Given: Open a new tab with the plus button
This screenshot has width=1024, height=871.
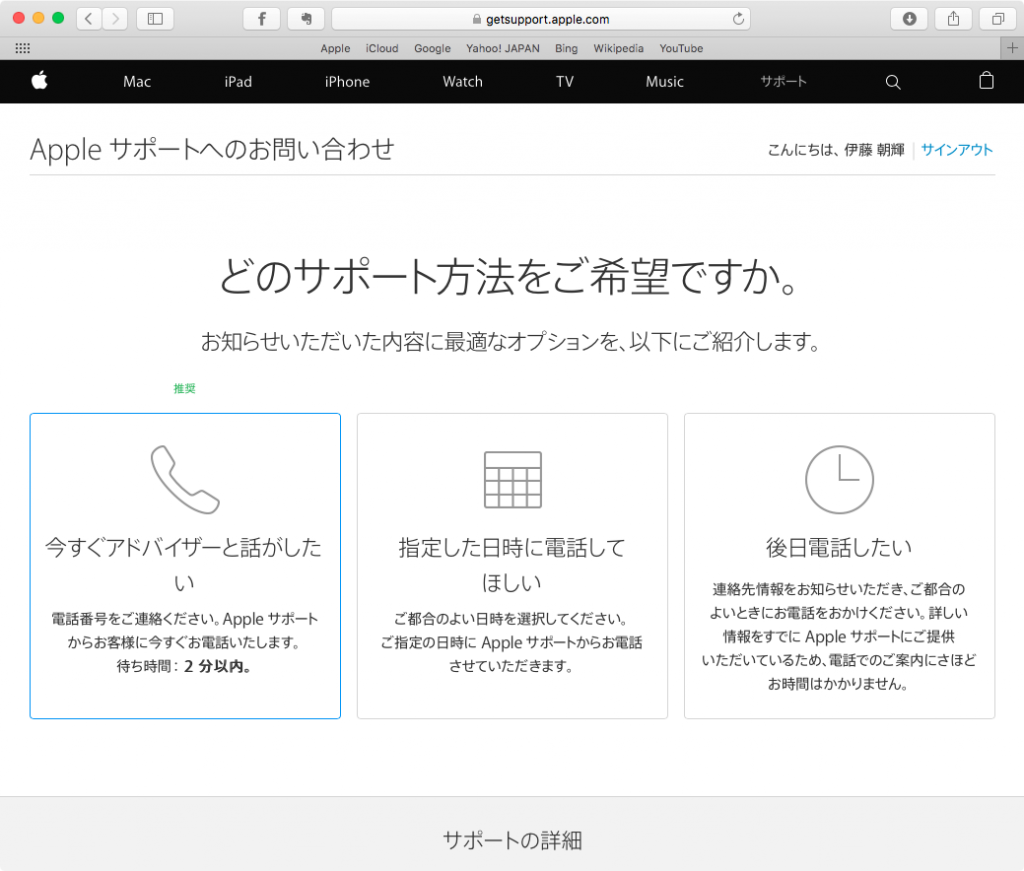Looking at the screenshot, I should coord(1012,48).
